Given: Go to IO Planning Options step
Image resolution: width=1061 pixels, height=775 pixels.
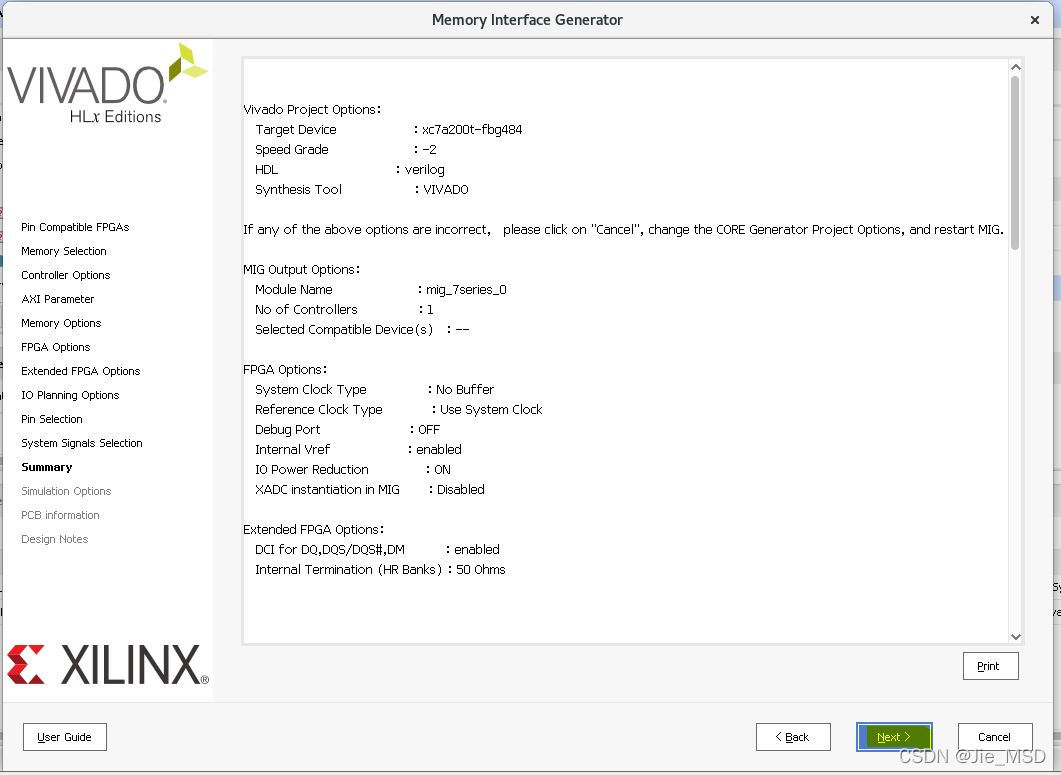Looking at the screenshot, I should (70, 395).
